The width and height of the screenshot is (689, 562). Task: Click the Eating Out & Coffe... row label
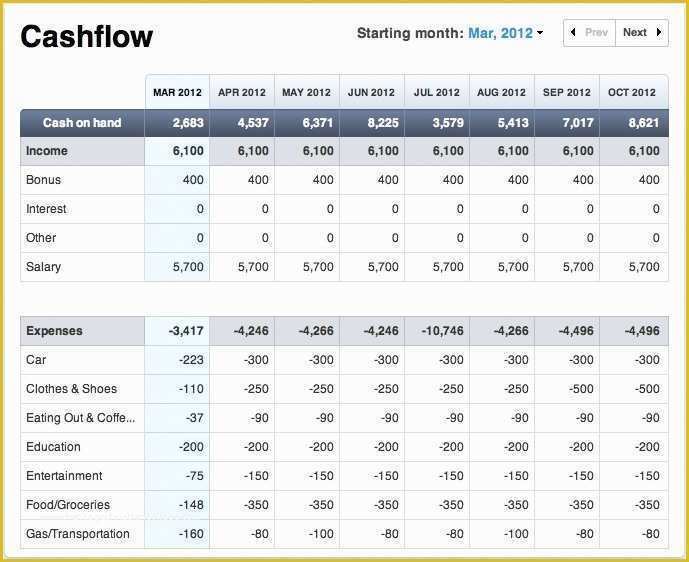[80, 418]
